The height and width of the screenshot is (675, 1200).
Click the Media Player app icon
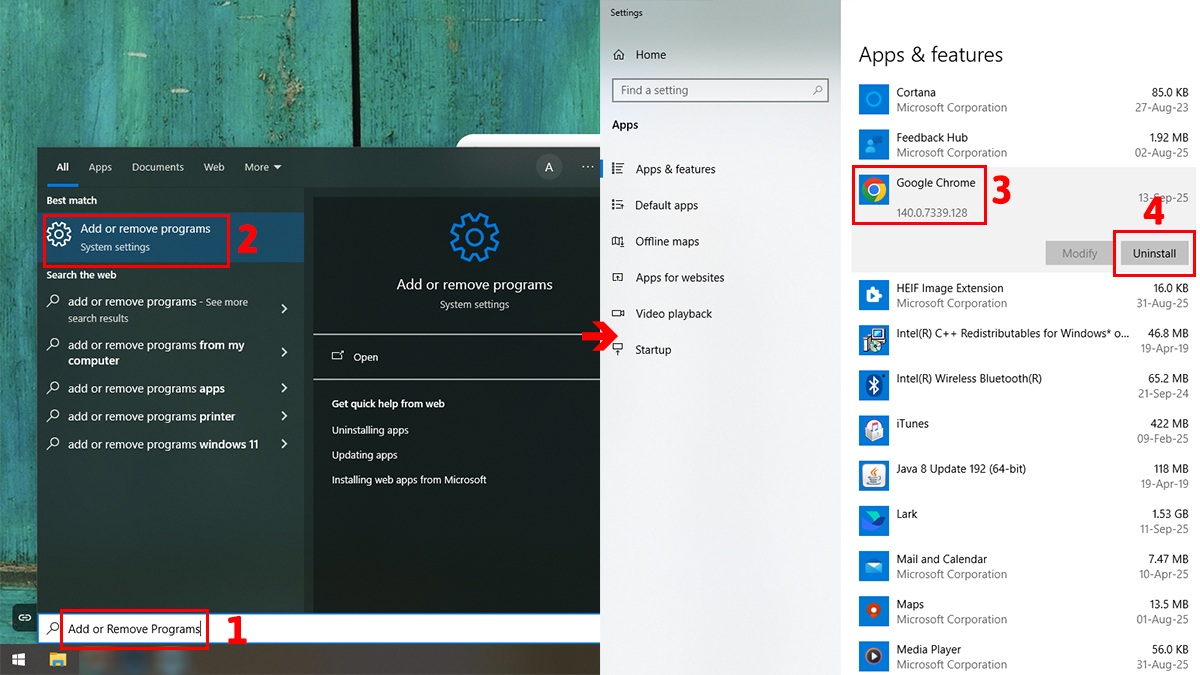[x=874, y=656]
